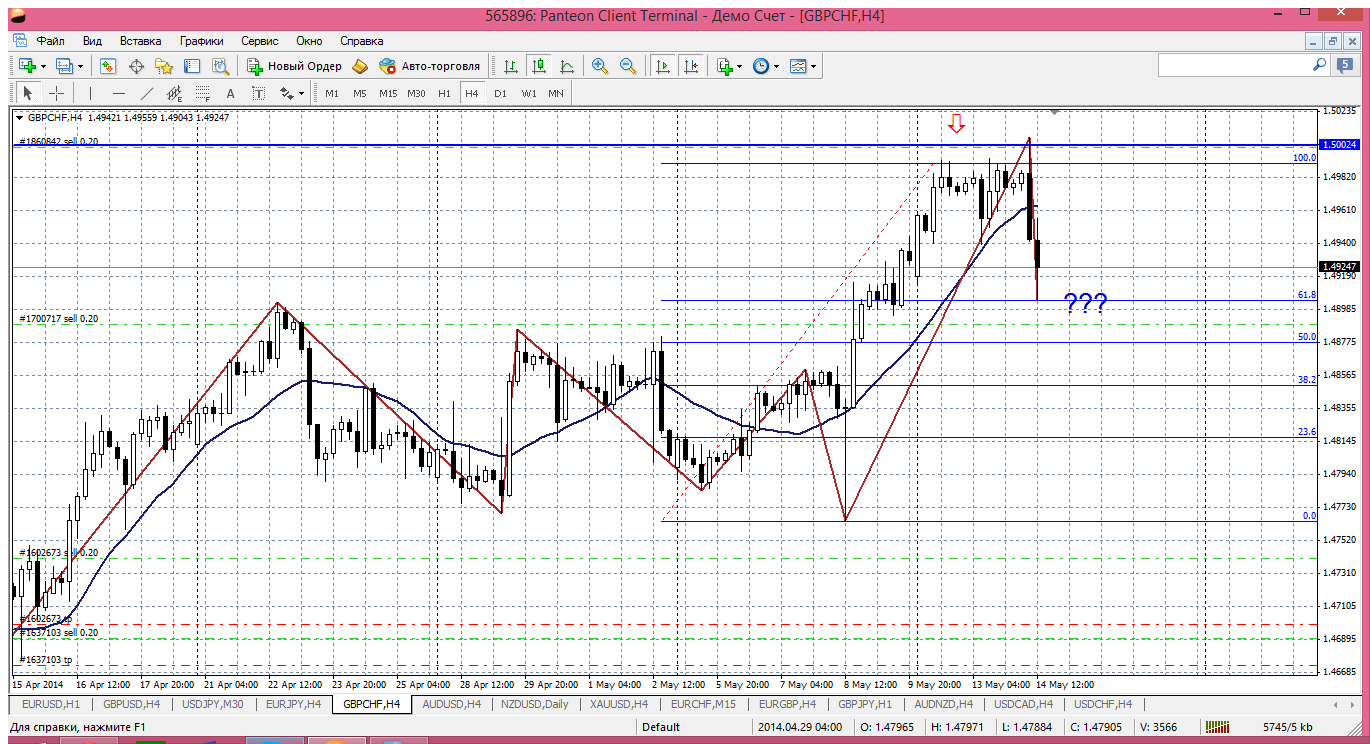Draw a trendline with the line tool
Image resolution: width=1370 pixels, height=744 pixels.
(x=147, y=93)
